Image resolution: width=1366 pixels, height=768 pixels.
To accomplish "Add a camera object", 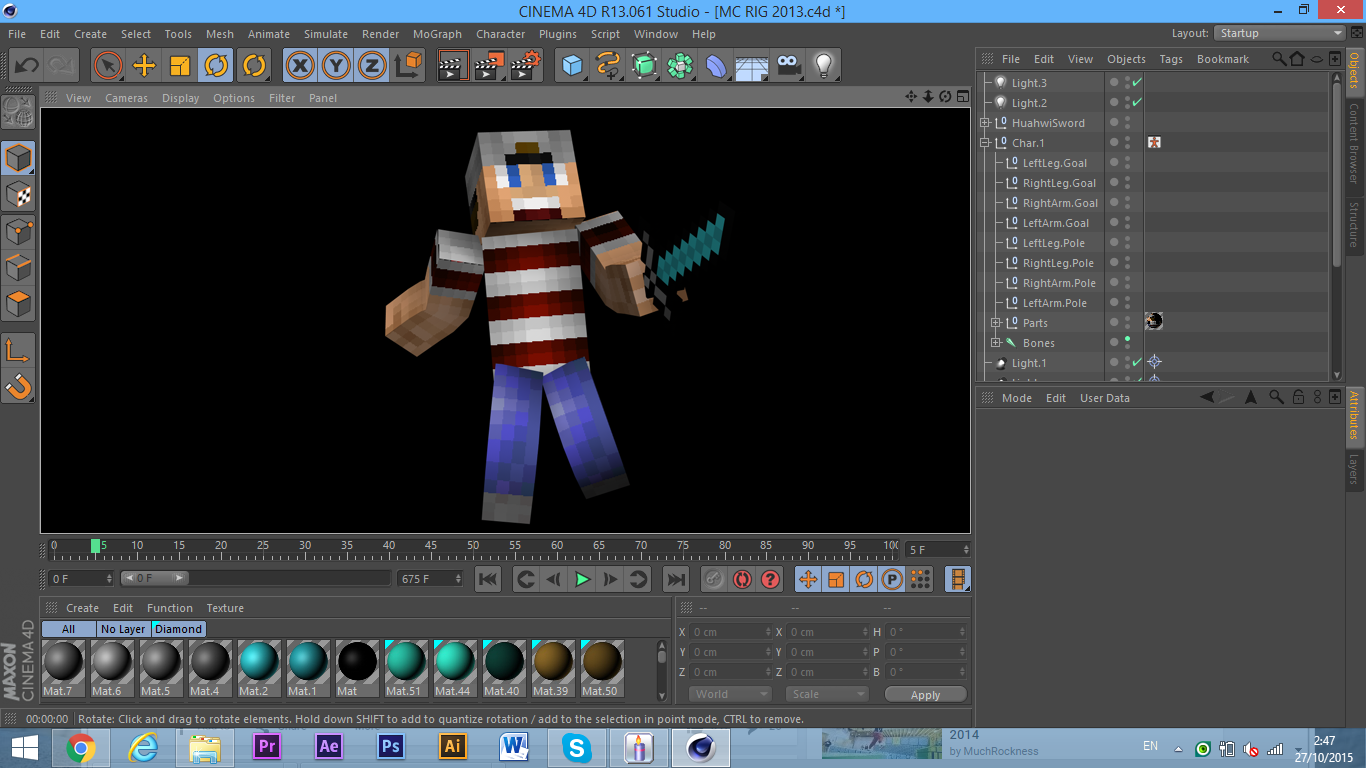I will click(788, 66).
